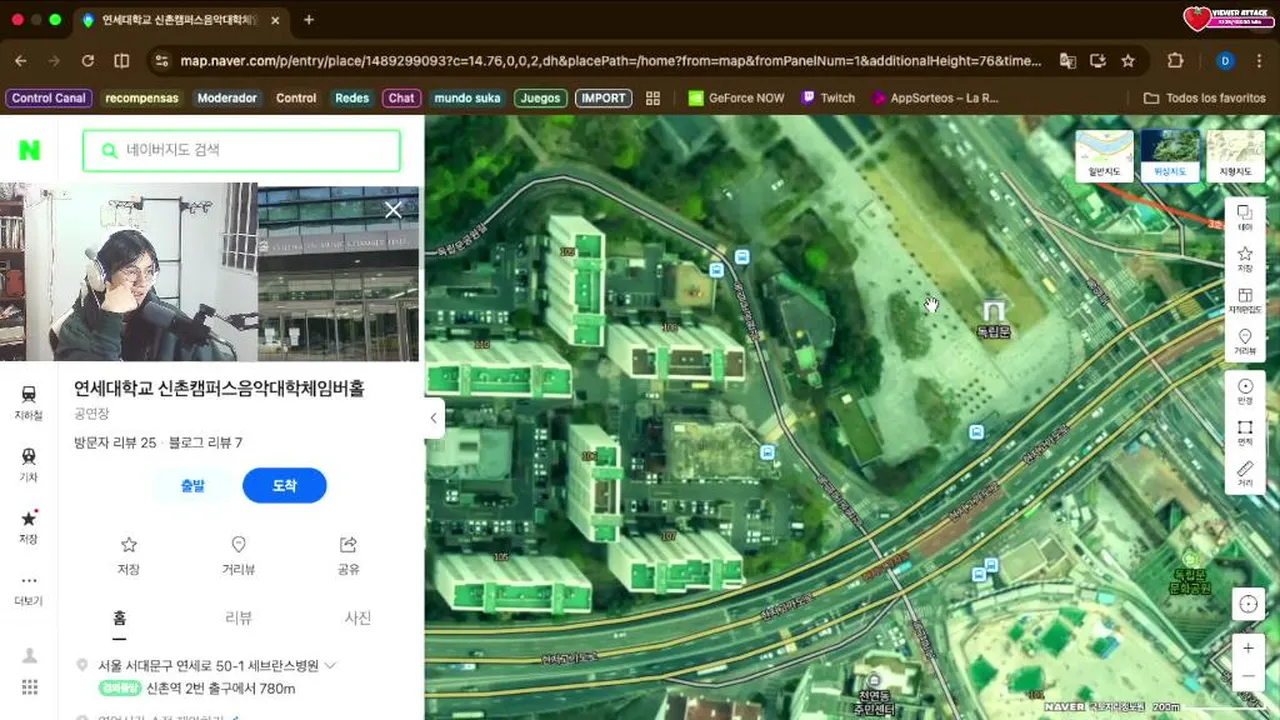1280x720 pixels.
Task: Open the apps grid icon in the sidebar
Action: coord(30,687)
